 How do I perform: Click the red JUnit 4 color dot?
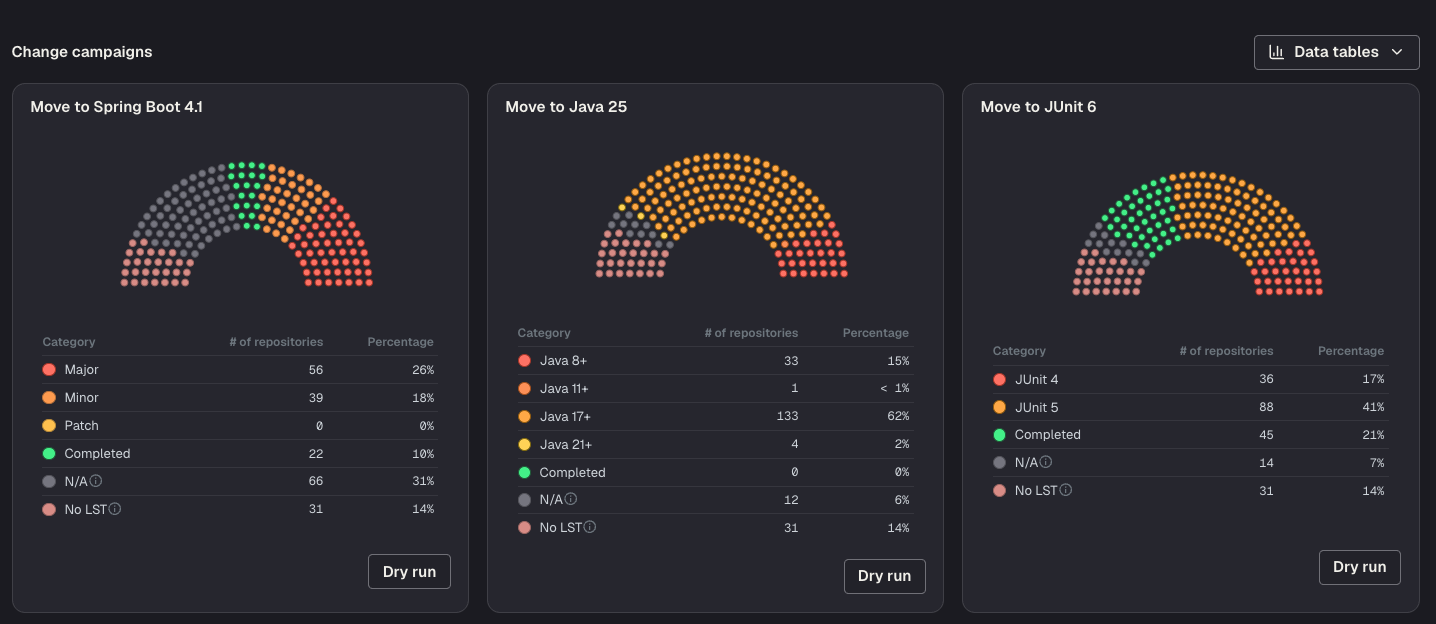pos(999,380)
